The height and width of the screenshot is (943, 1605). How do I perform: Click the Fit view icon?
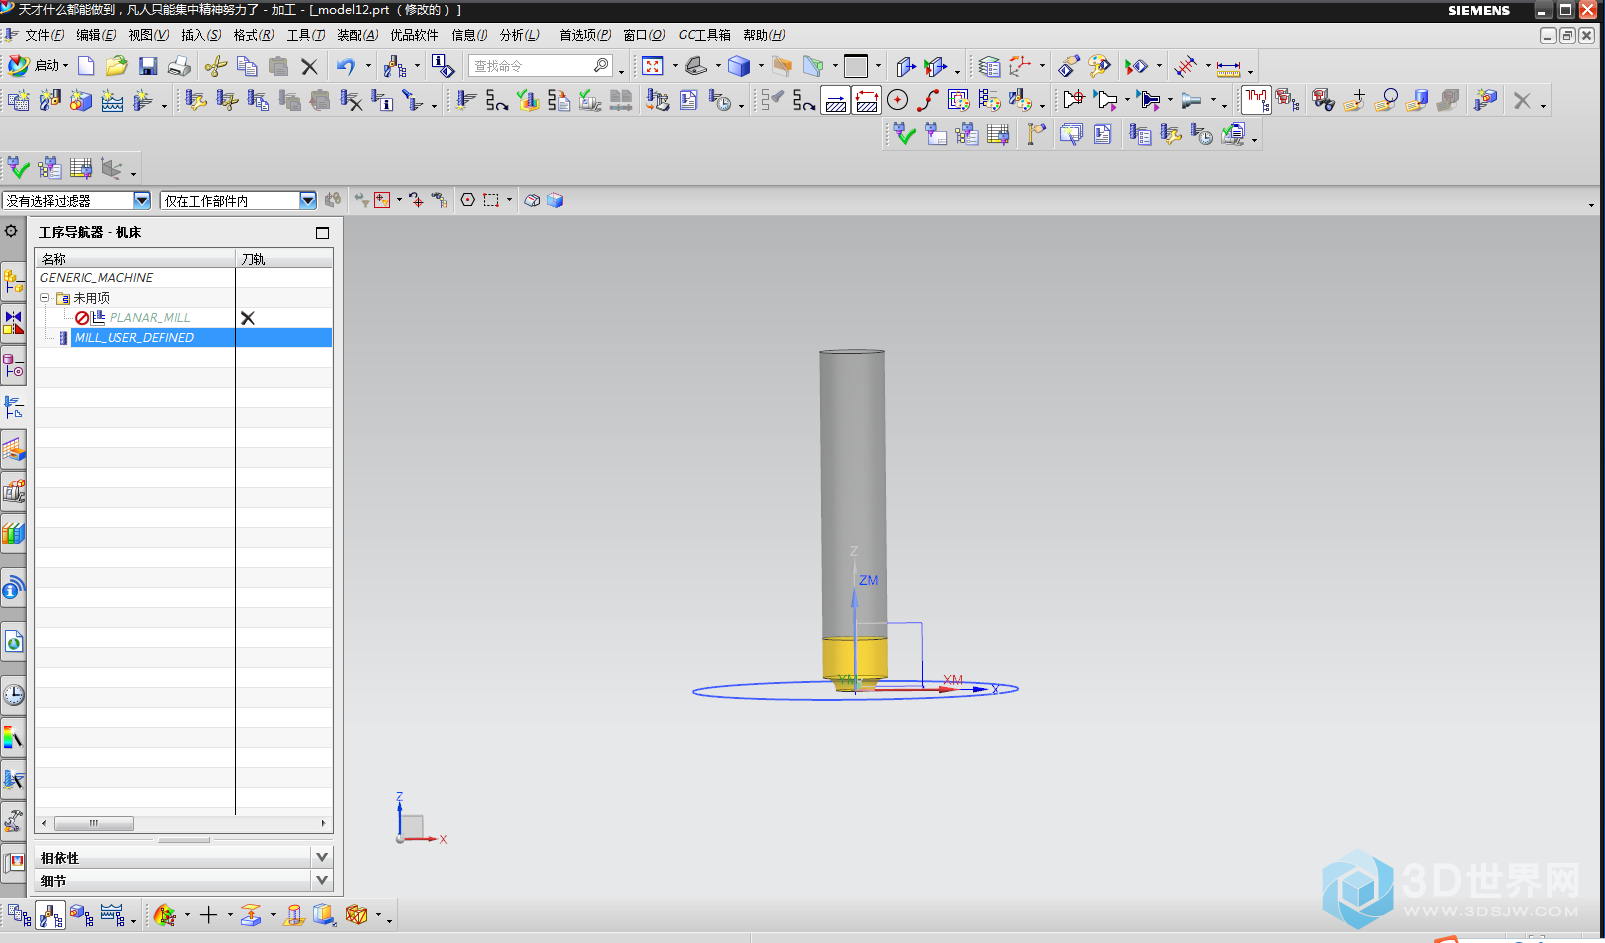tap(653, 66)
